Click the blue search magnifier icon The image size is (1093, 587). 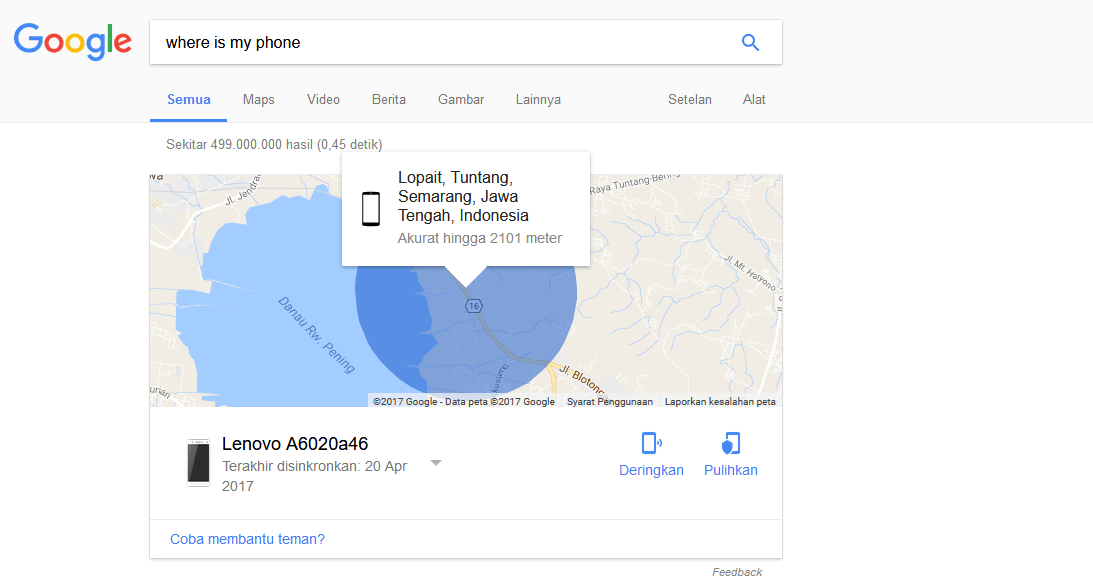[x=750, y=43]
